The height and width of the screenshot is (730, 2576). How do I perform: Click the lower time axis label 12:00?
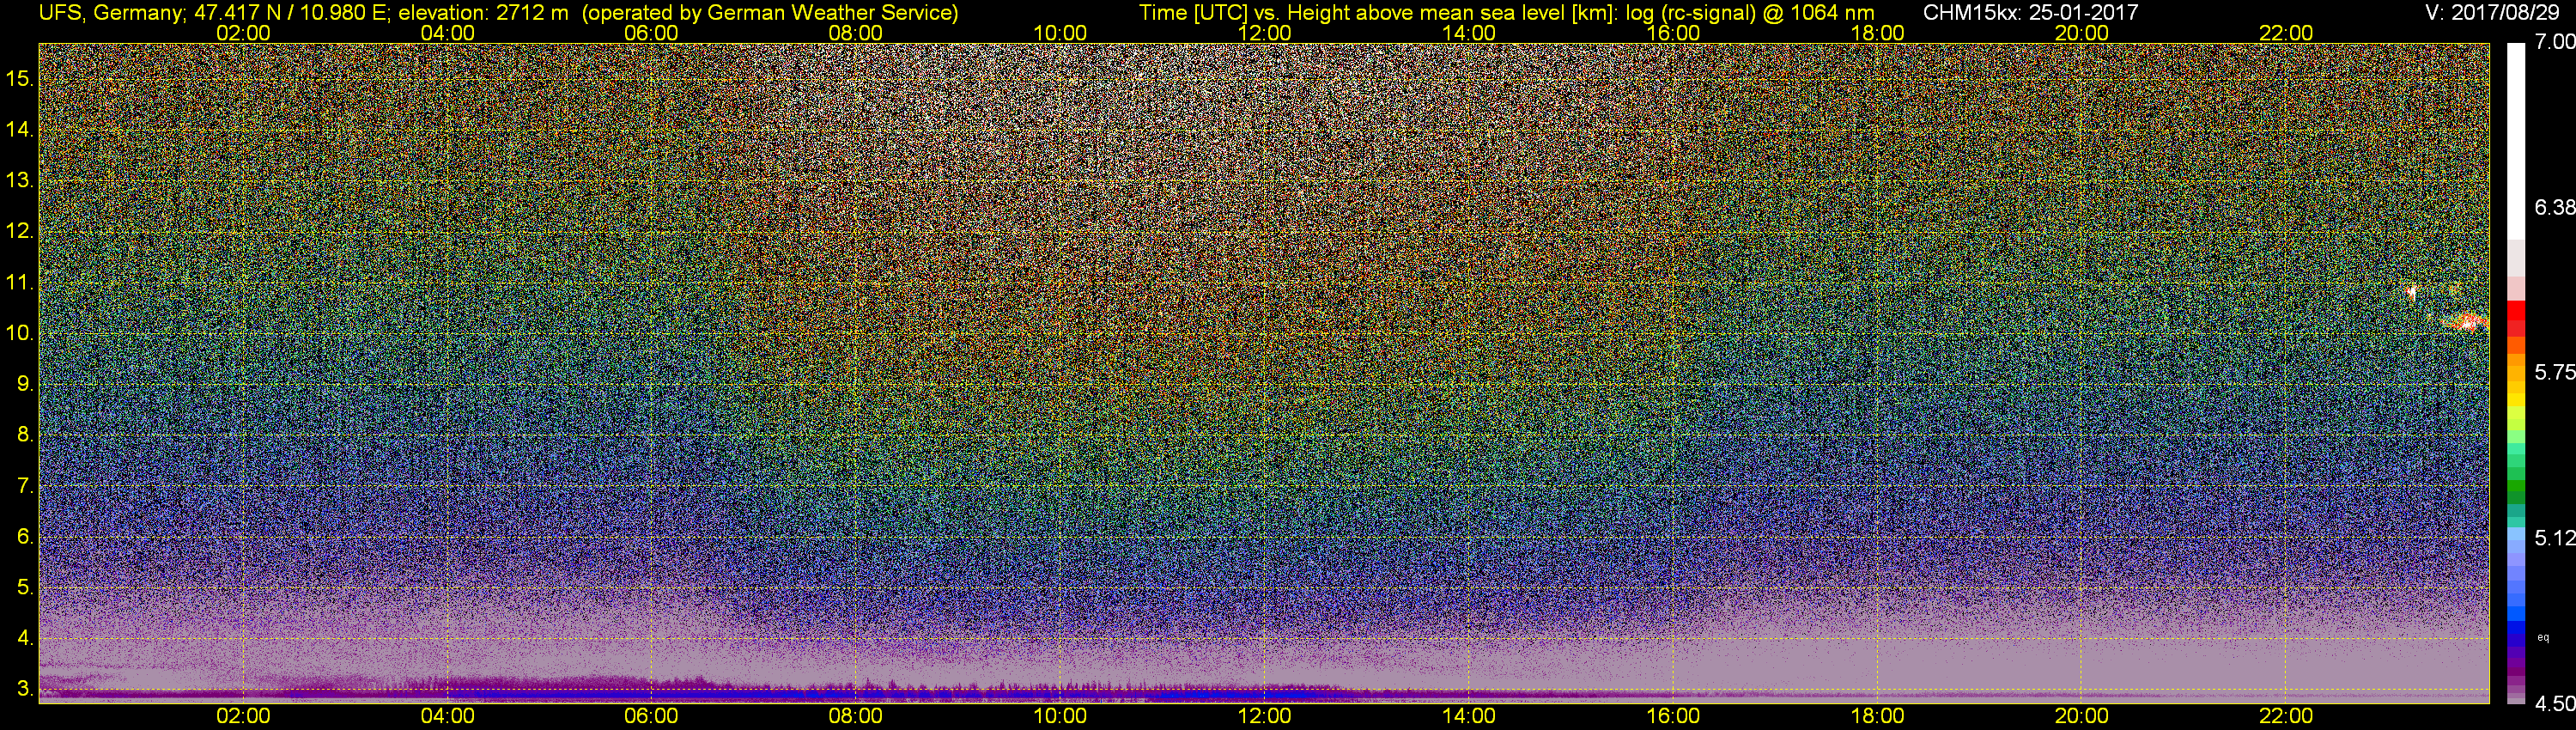click(1265, 716)
